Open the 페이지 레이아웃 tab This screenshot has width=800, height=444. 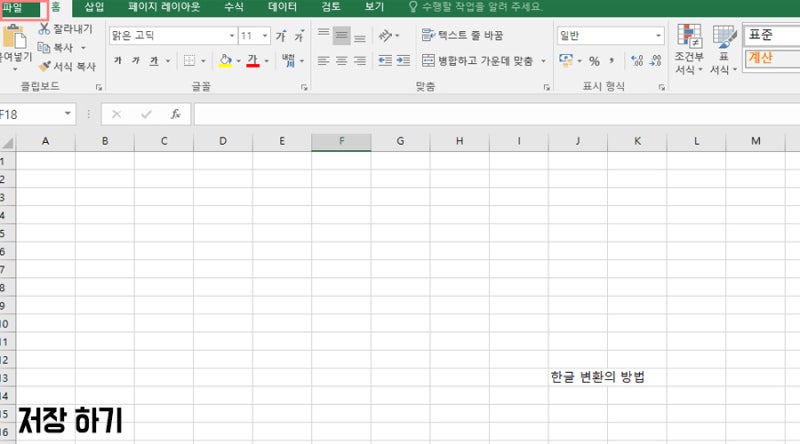point(164,7)
